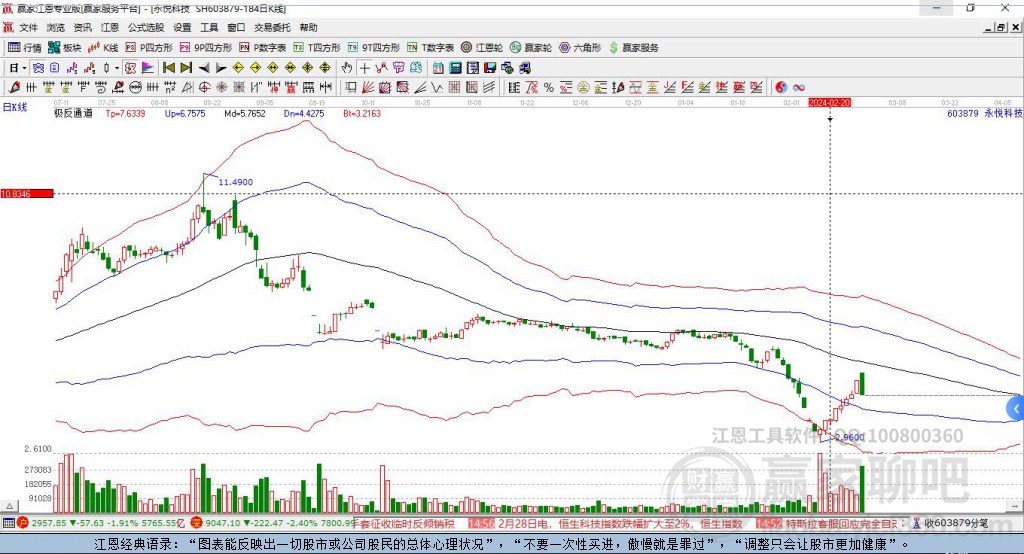Viewport: 1024px width, 554px height.
Task: Expand the side panel with blue chevron
Action: [x=1016, y=409]
